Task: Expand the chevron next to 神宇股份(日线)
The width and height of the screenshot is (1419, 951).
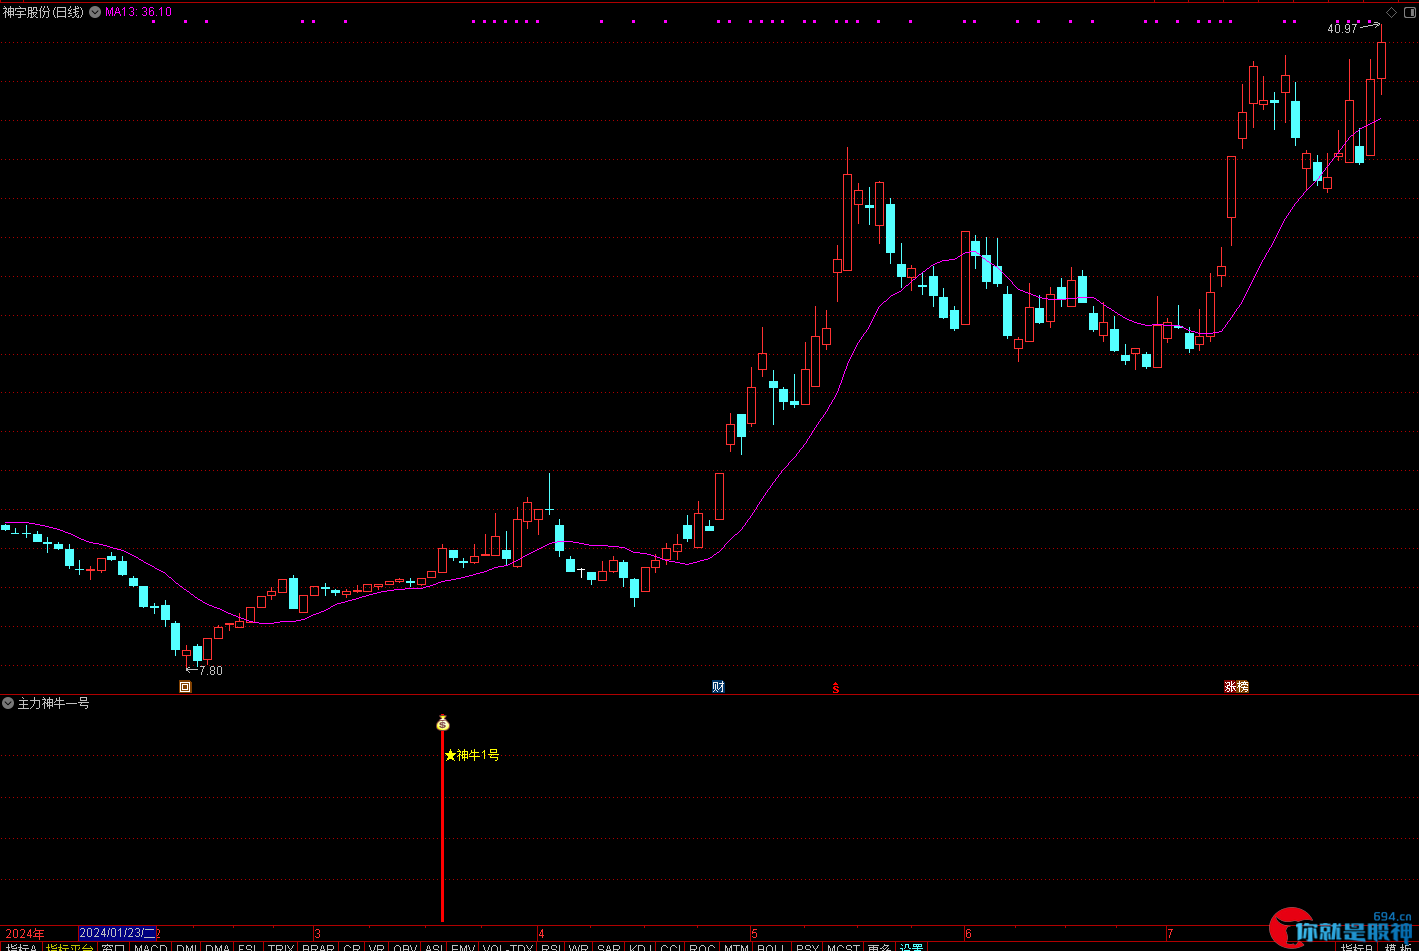Action: click(94, 12)
